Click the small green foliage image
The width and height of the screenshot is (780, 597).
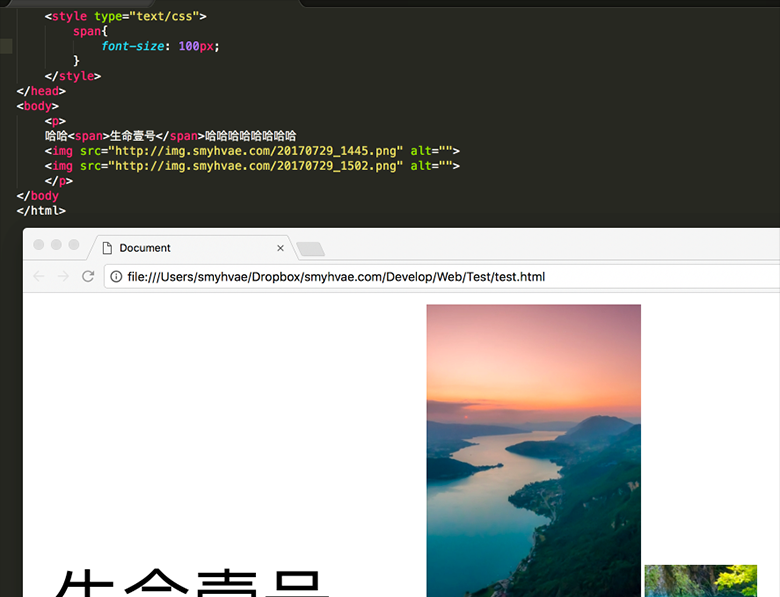(x=700, y=581)
